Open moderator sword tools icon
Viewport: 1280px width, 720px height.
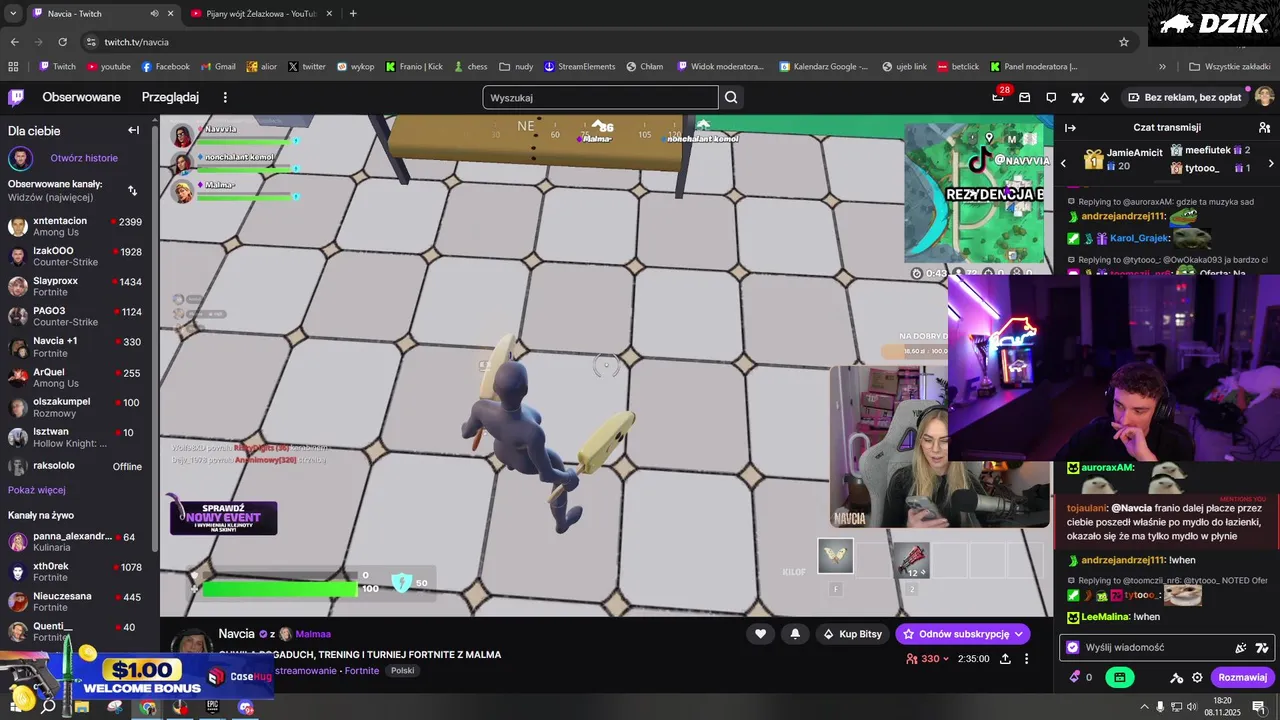pos(1176,677)
